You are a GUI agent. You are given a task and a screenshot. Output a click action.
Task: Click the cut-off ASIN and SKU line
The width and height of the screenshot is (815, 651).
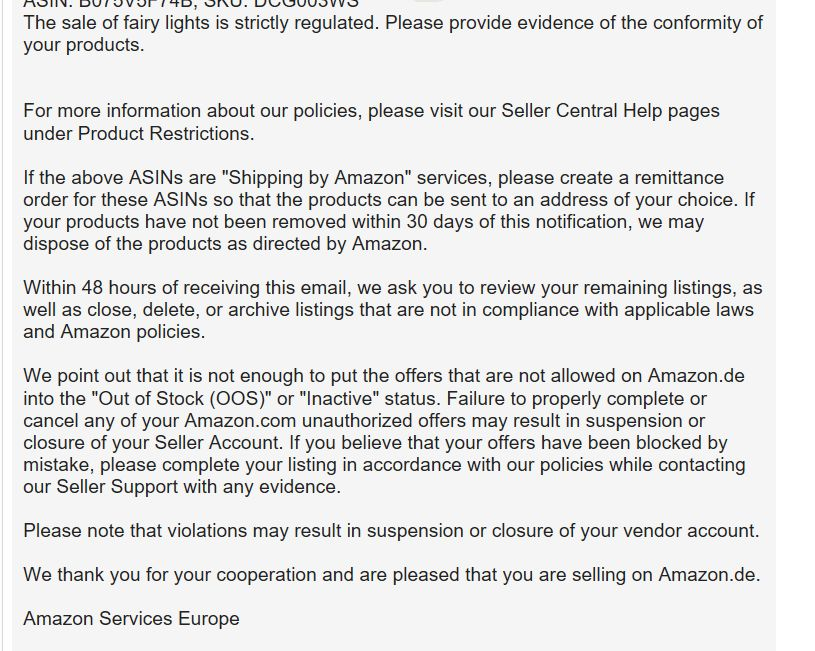pyautogui.click(x=191, y=4)
